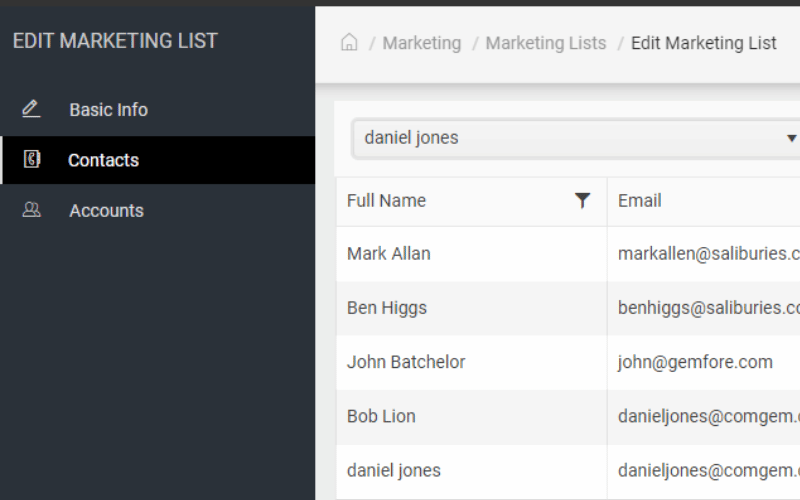
Task: Click the John Batchelor name cell
Action: point(406,362)
